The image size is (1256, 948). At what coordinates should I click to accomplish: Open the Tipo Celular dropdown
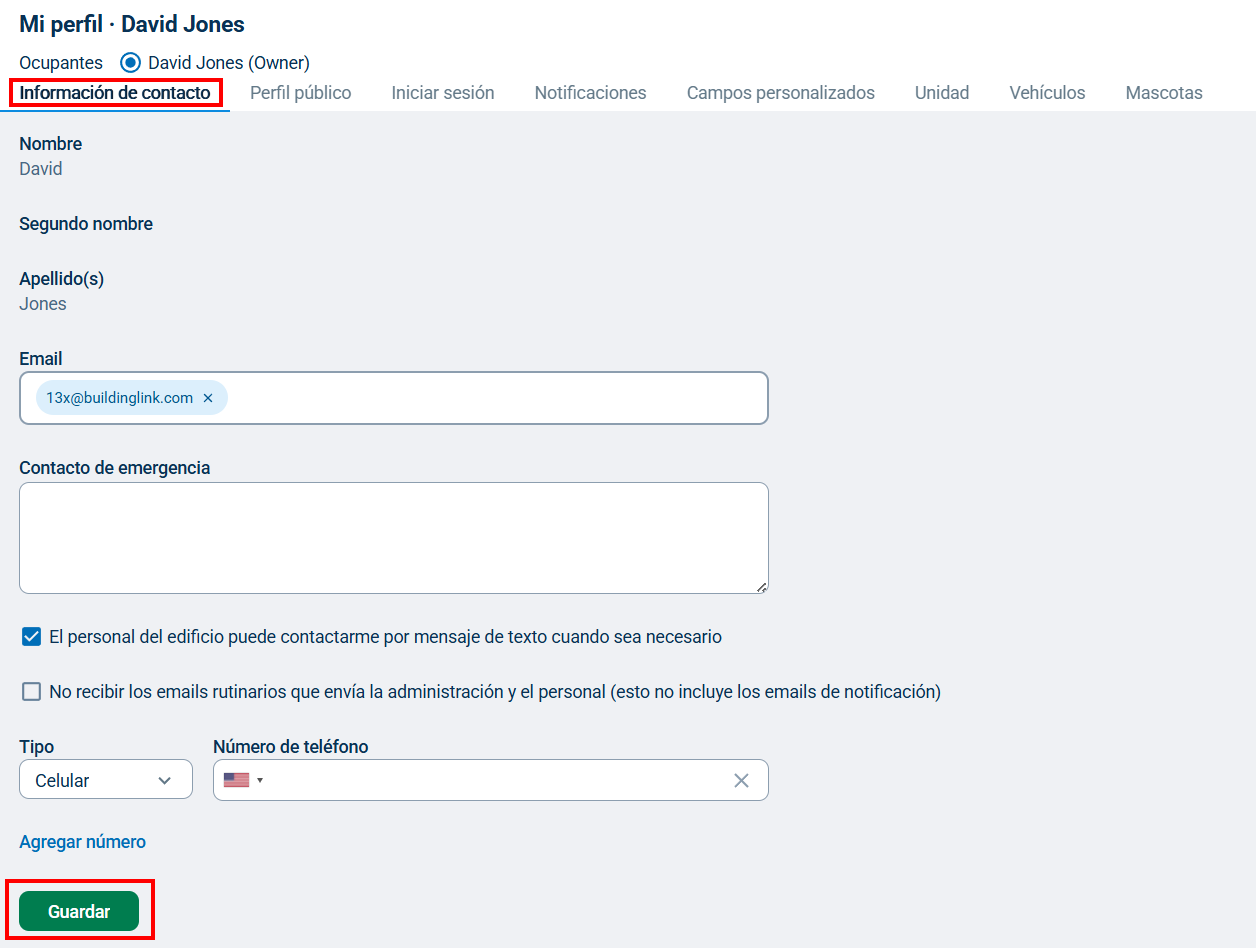click(106, 780)
